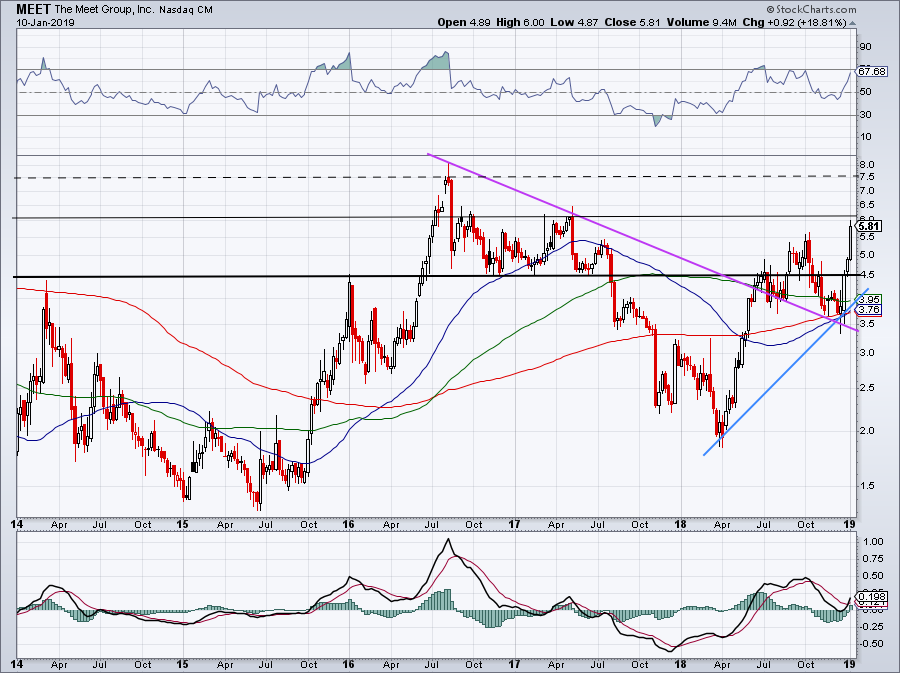
Task: Click the Chg +0.92 (+18.81%) reading
Action: (x=795, y=22)
